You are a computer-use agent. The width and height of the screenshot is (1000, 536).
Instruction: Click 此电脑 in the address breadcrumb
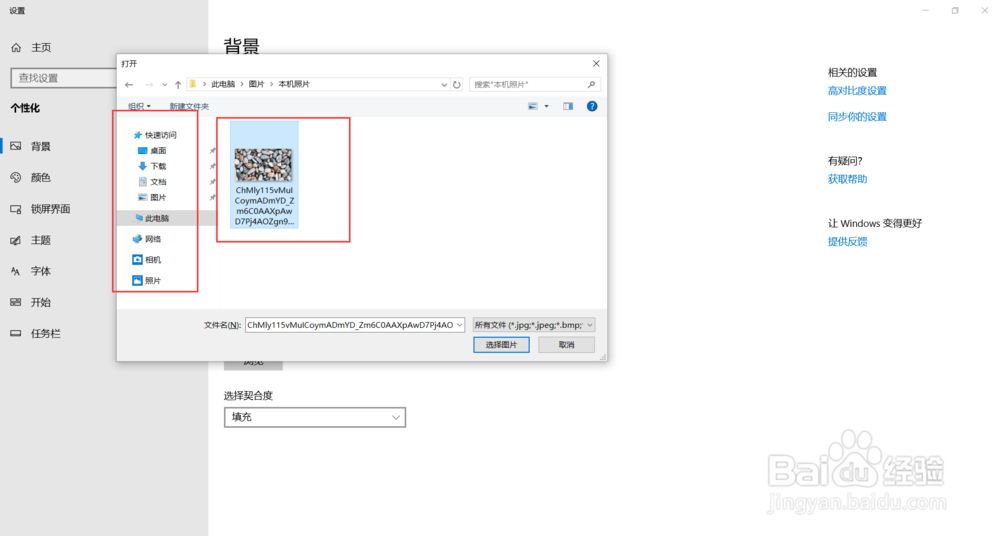223,84
